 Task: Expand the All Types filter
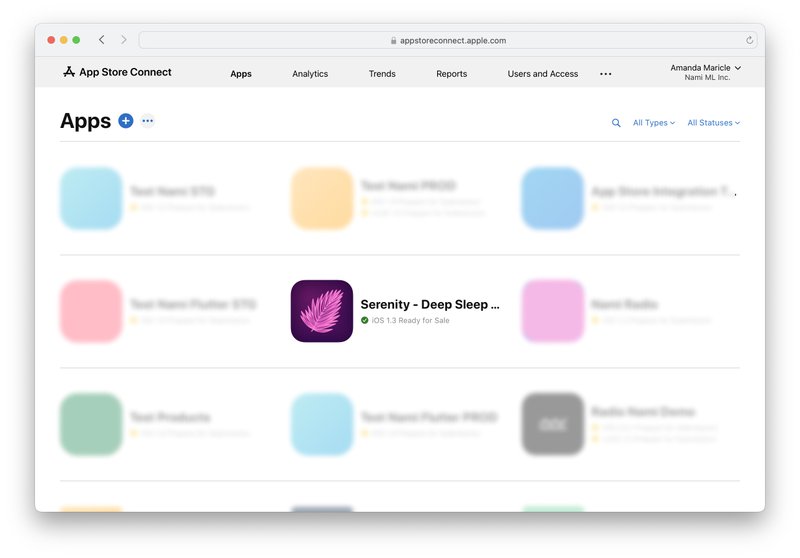654,123
